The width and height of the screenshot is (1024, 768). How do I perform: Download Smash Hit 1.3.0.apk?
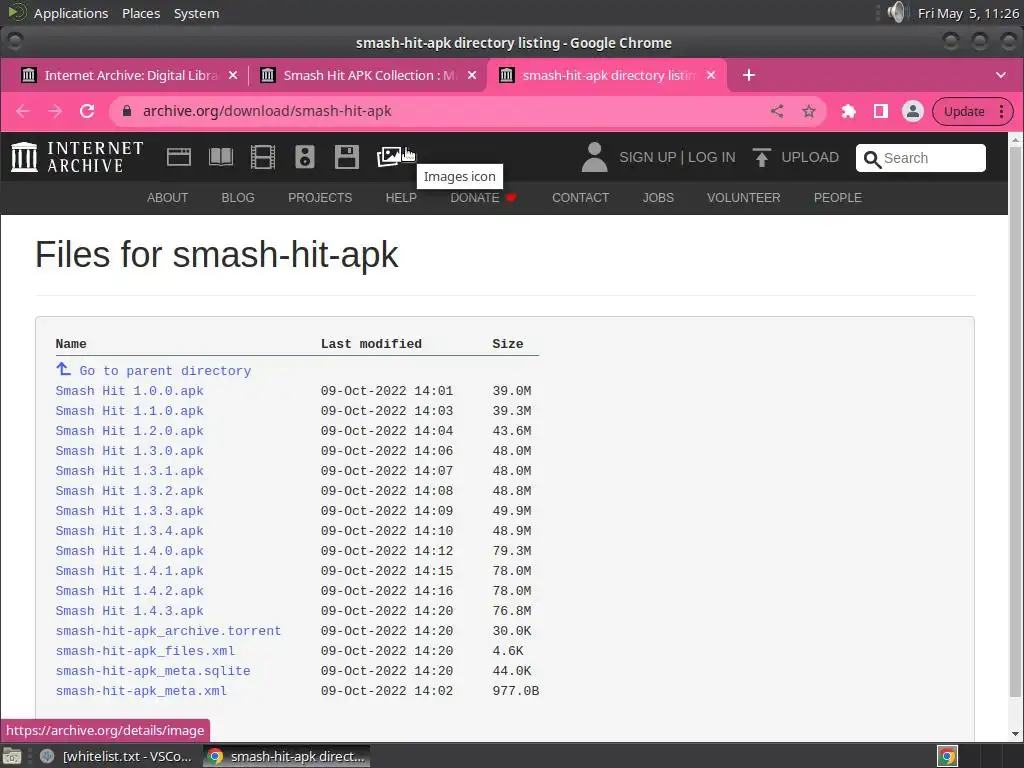tap(129, 451)
